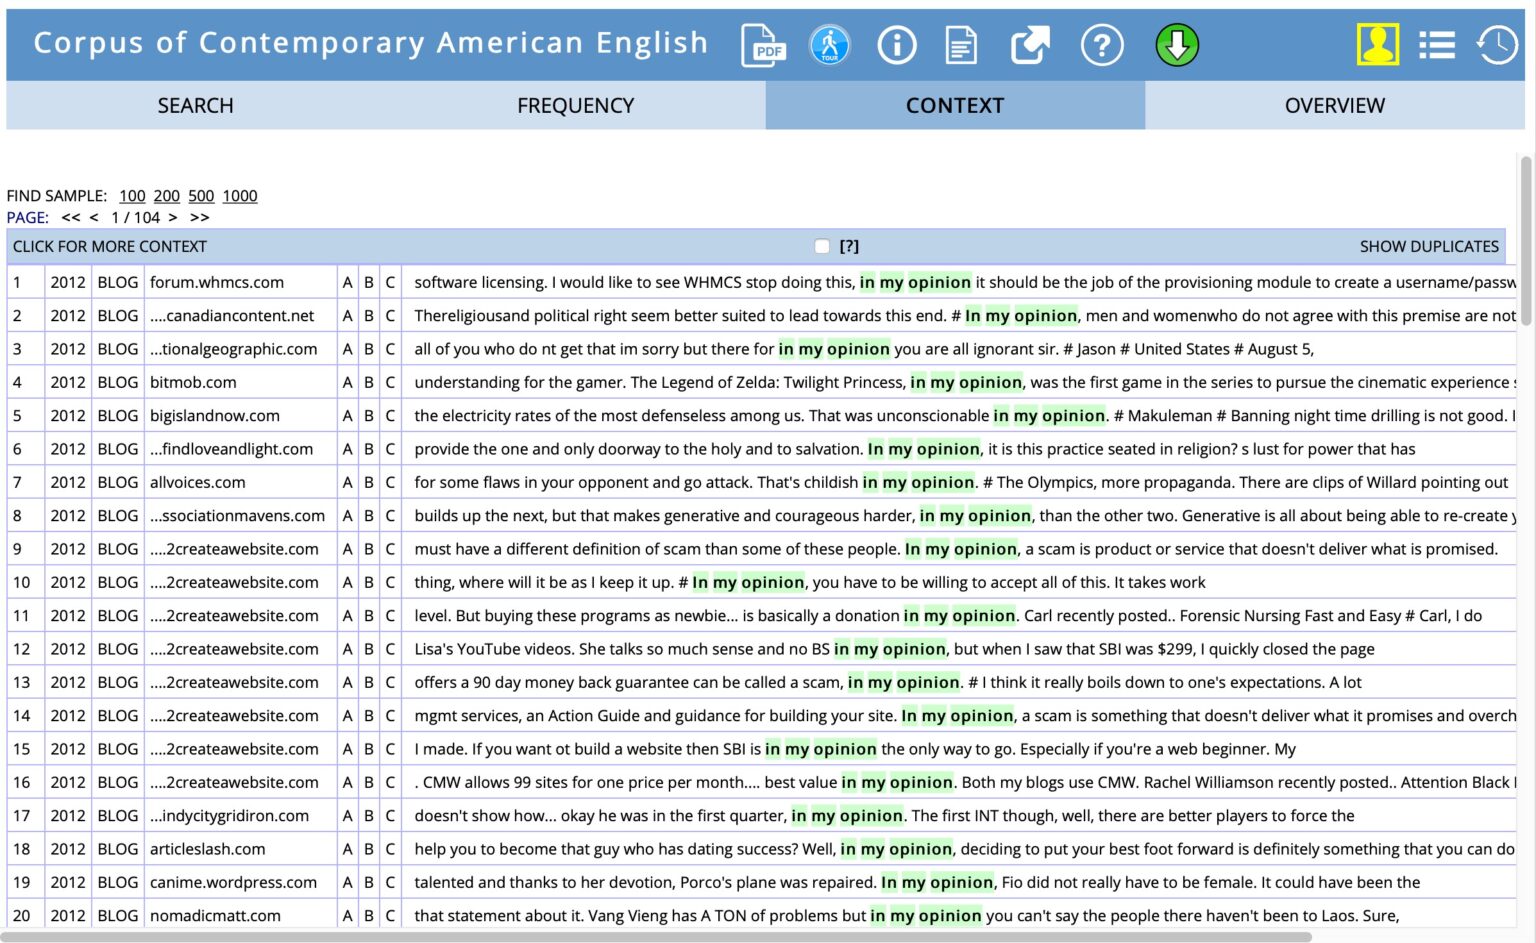Enable the checkbox beside the [?] marker
1536x943 pixels.
(x=822, y=245)
